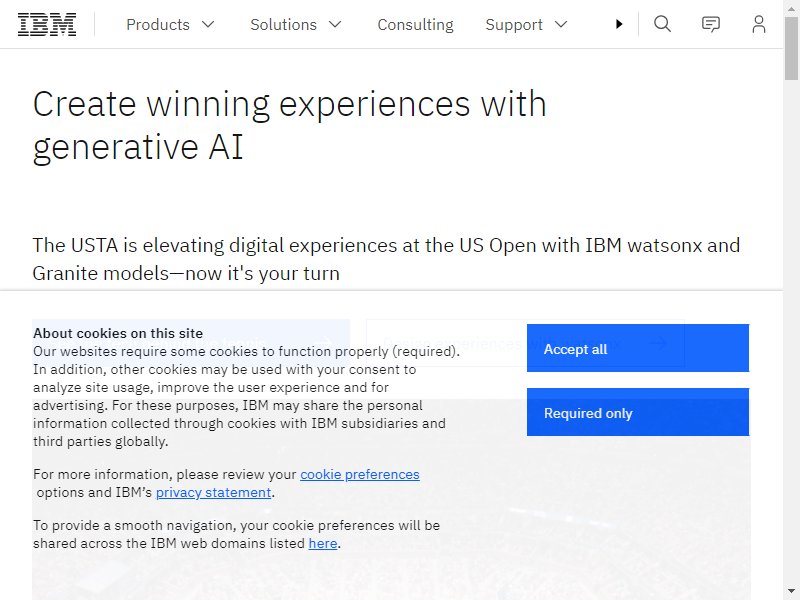The image size is (800, 600).
Task: Click the scrollbar down arrow
Action: 791,592
